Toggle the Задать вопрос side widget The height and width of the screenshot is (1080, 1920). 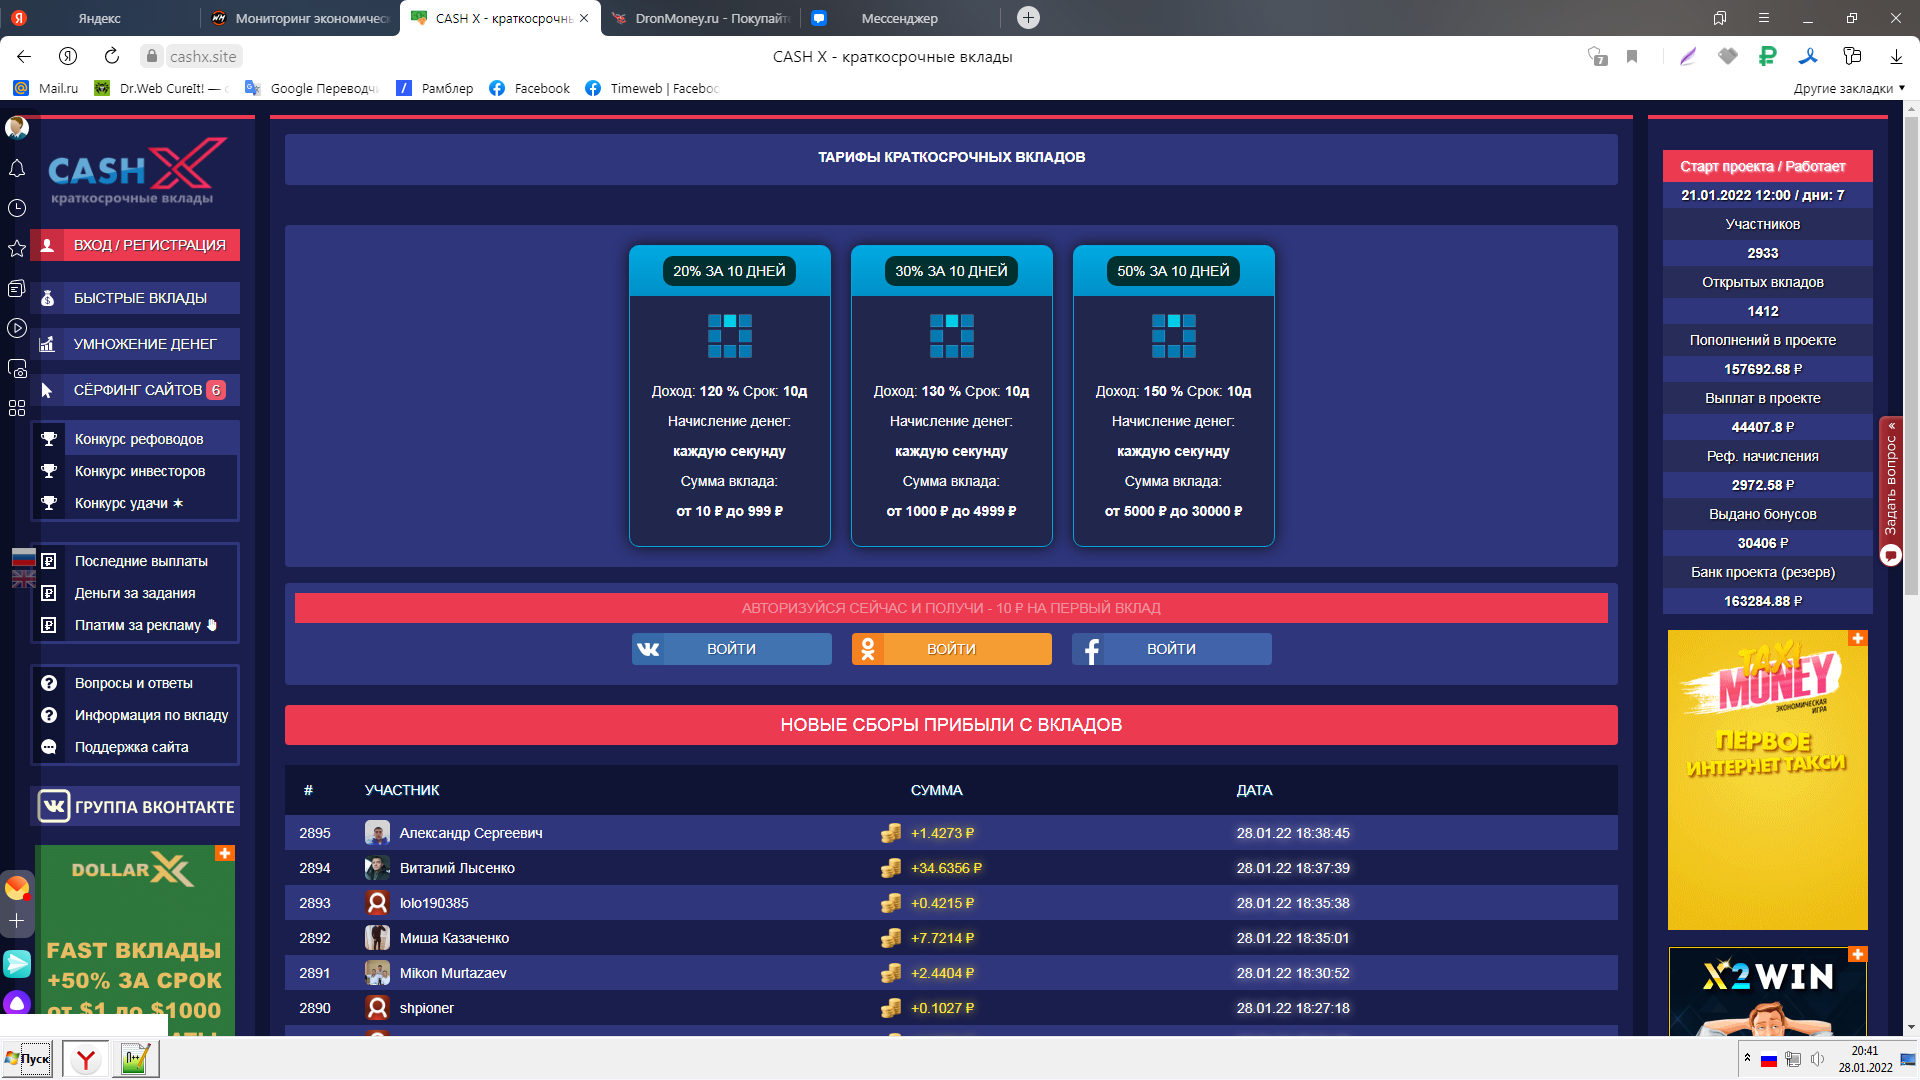pos(1890,491)
